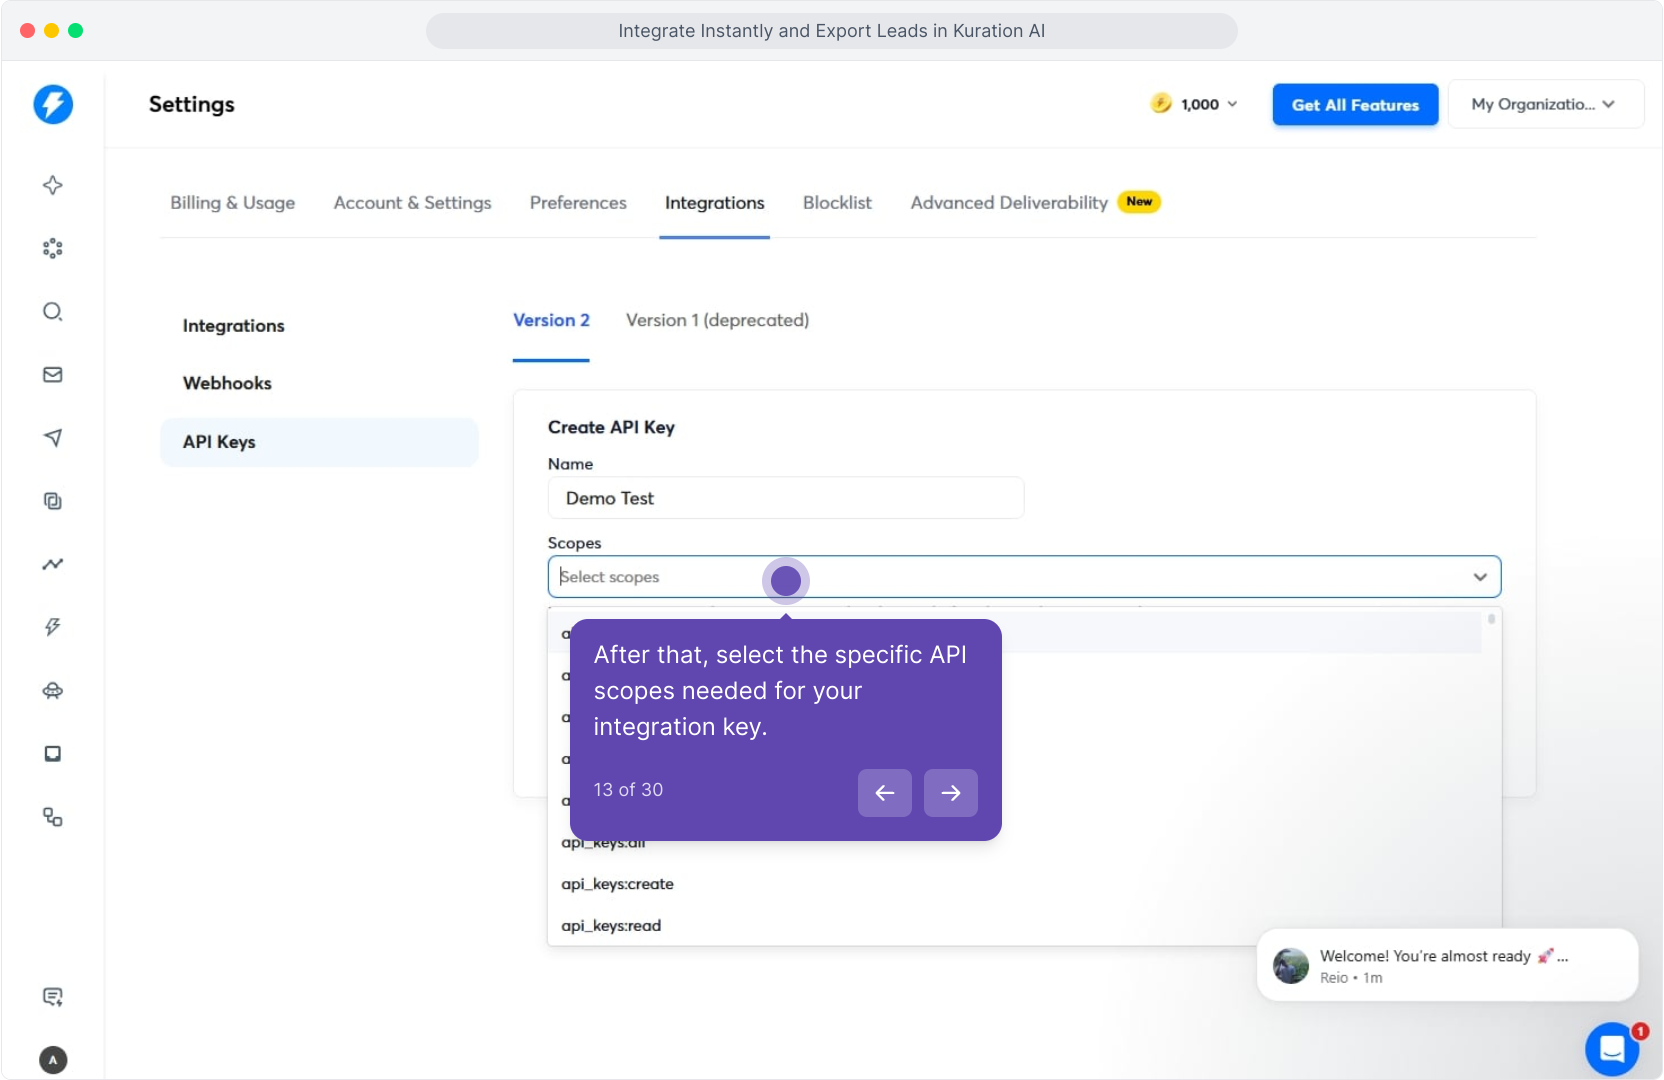The width and height of the screenshot is (1664, 1080).
Task: Expand the 1,000 credits dropdown
Action: 1209,104
